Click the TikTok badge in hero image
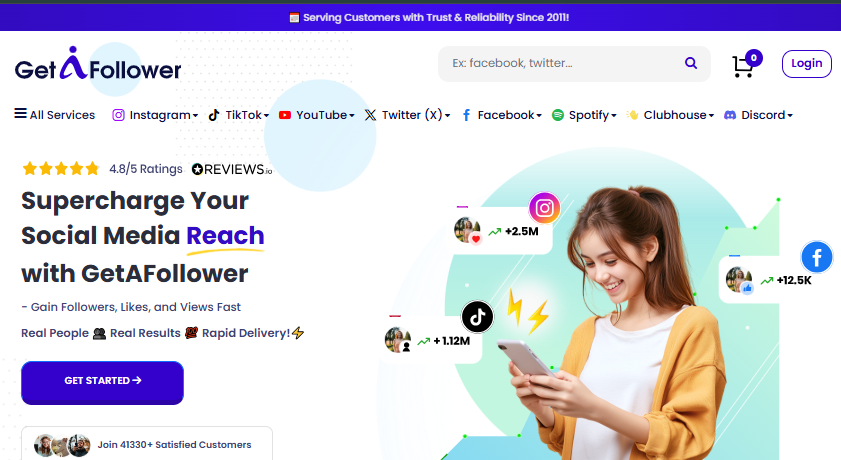Image resolution: width=841 pixels, height=460 pixels. click(x=477, y=317)
